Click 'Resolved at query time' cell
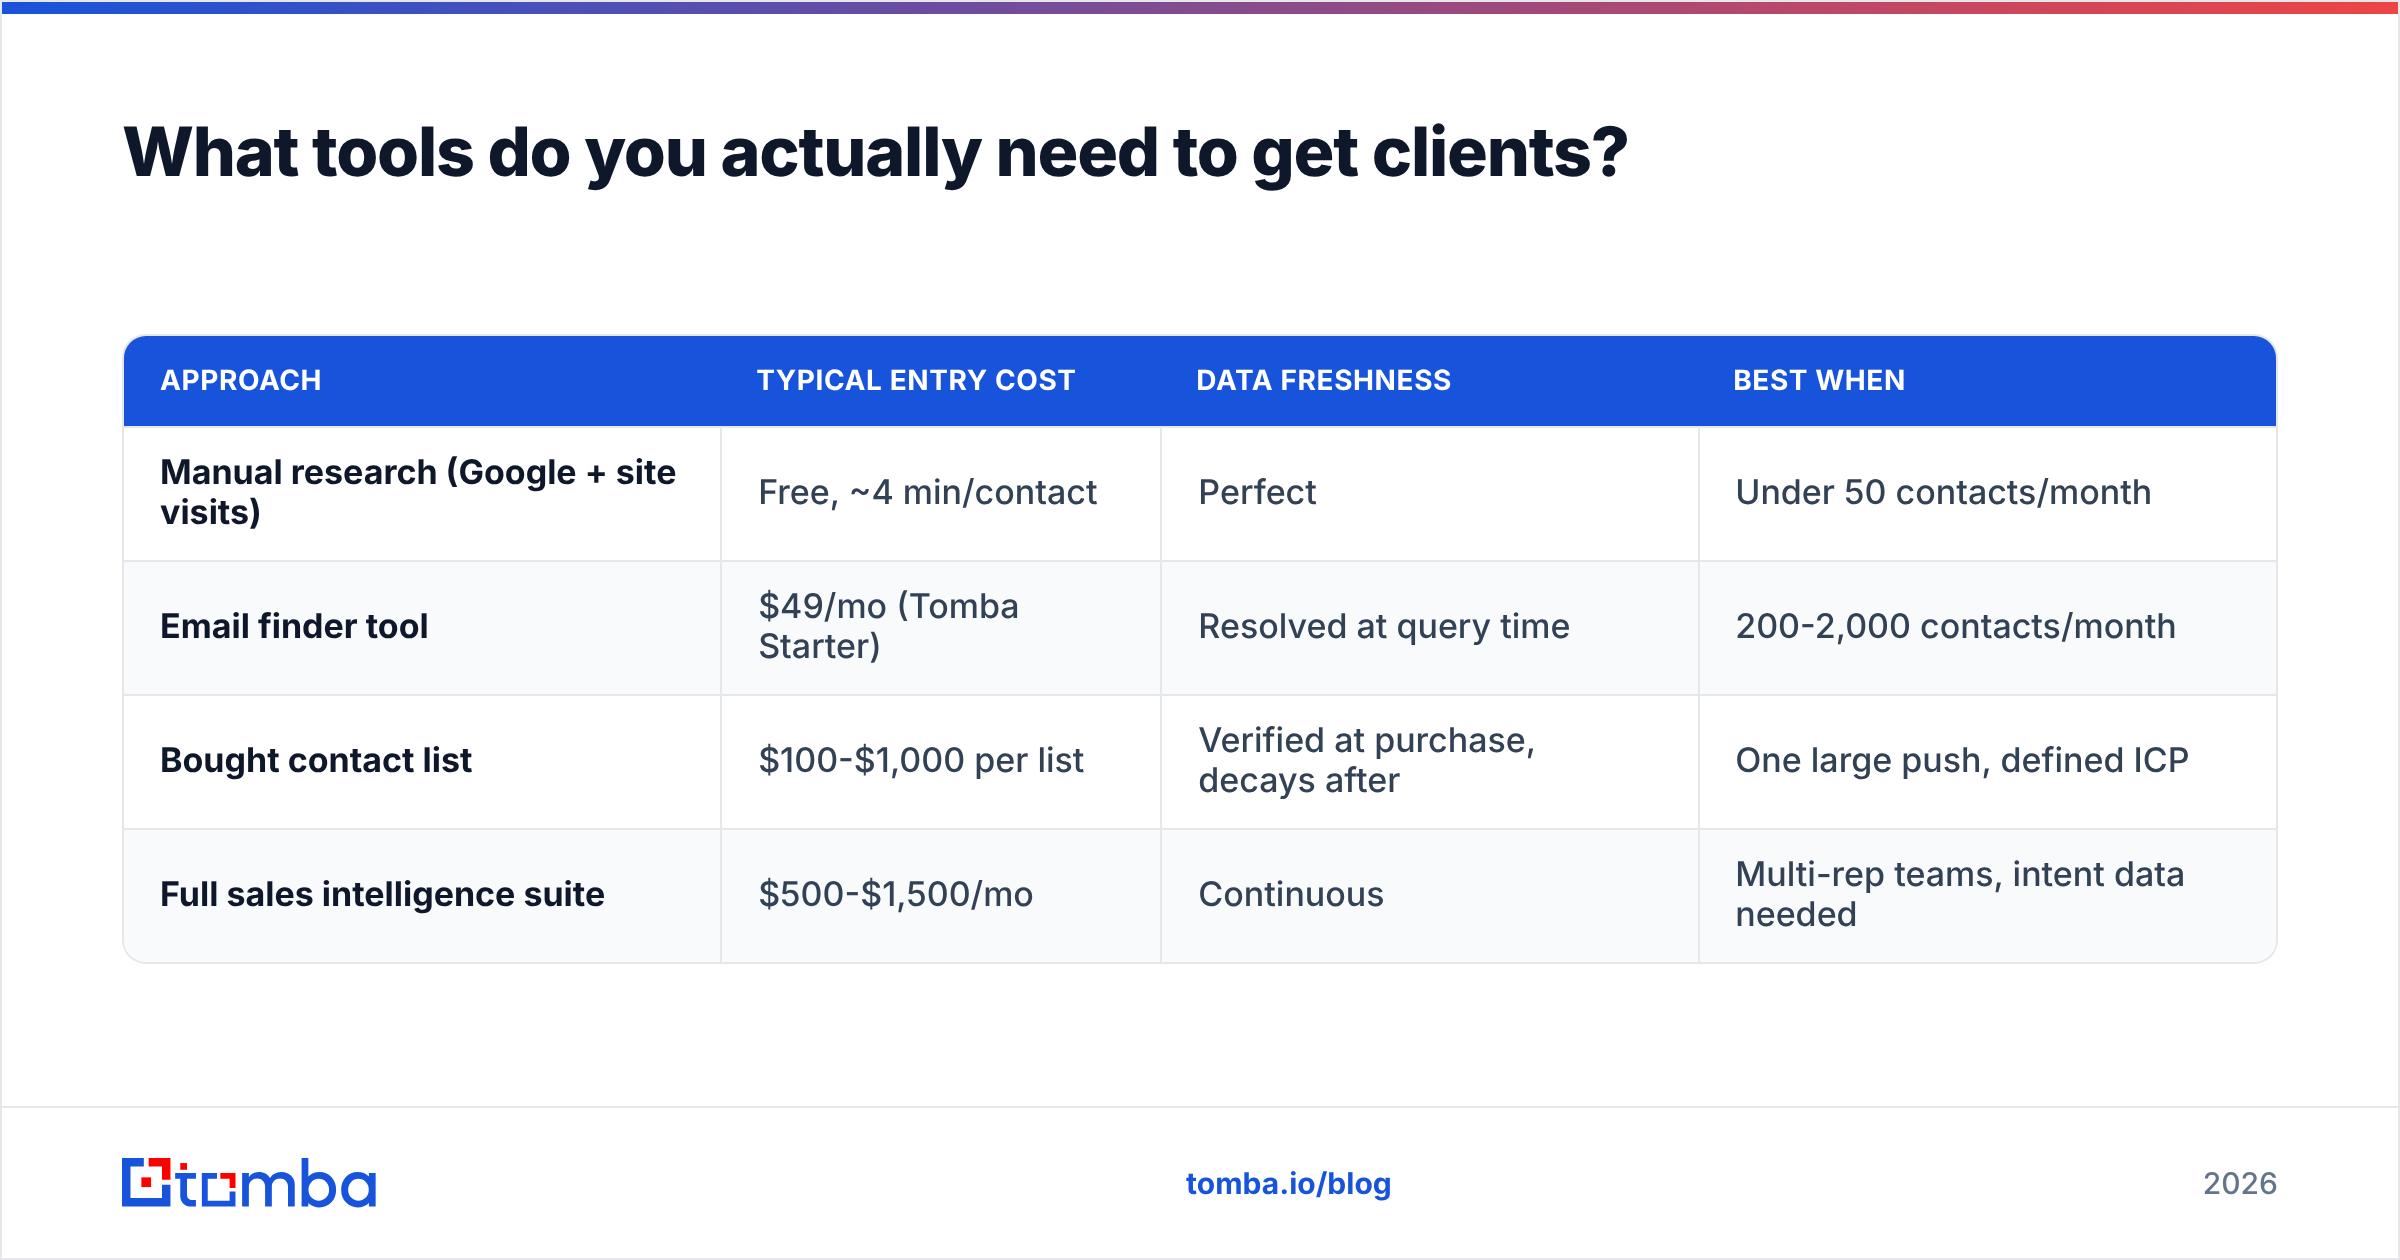2400x1260 pixels. click(x=1429, y=627)
